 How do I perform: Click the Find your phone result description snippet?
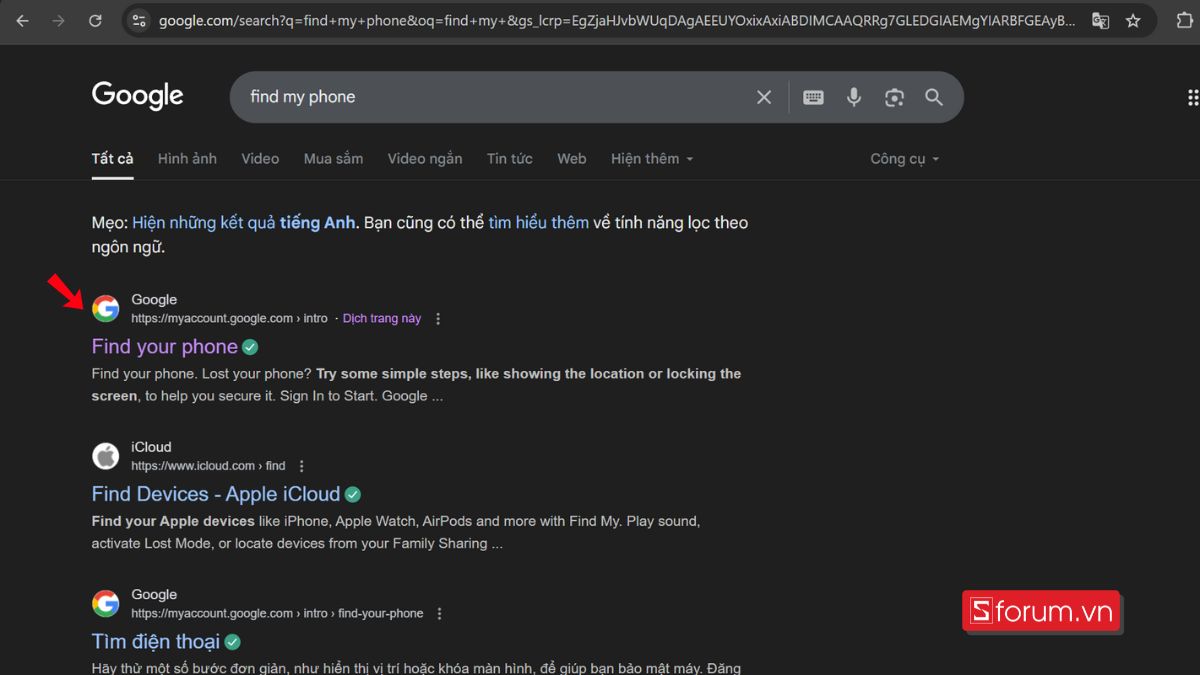(x=416, y=385)
